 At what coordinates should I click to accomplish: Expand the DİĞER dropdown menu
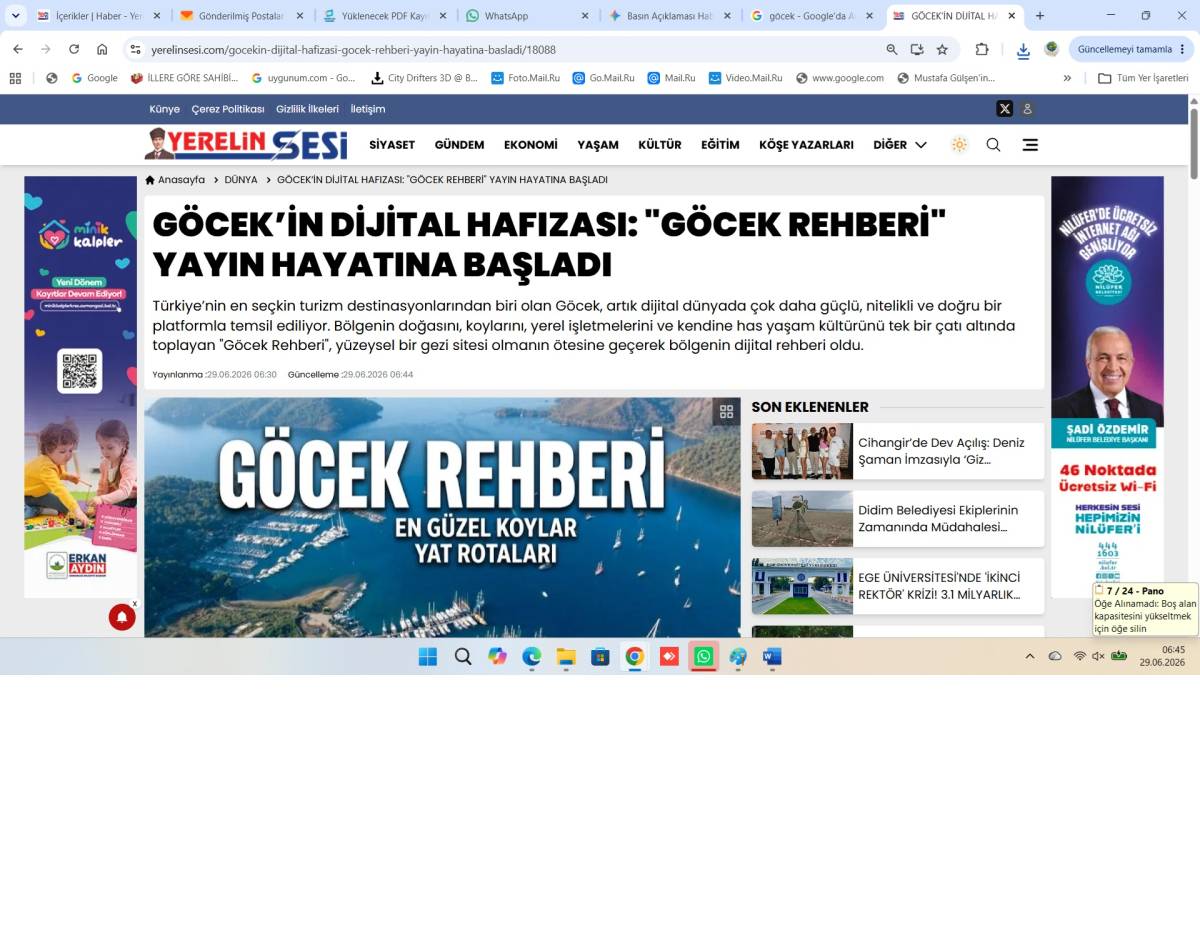tap(900, 145)
